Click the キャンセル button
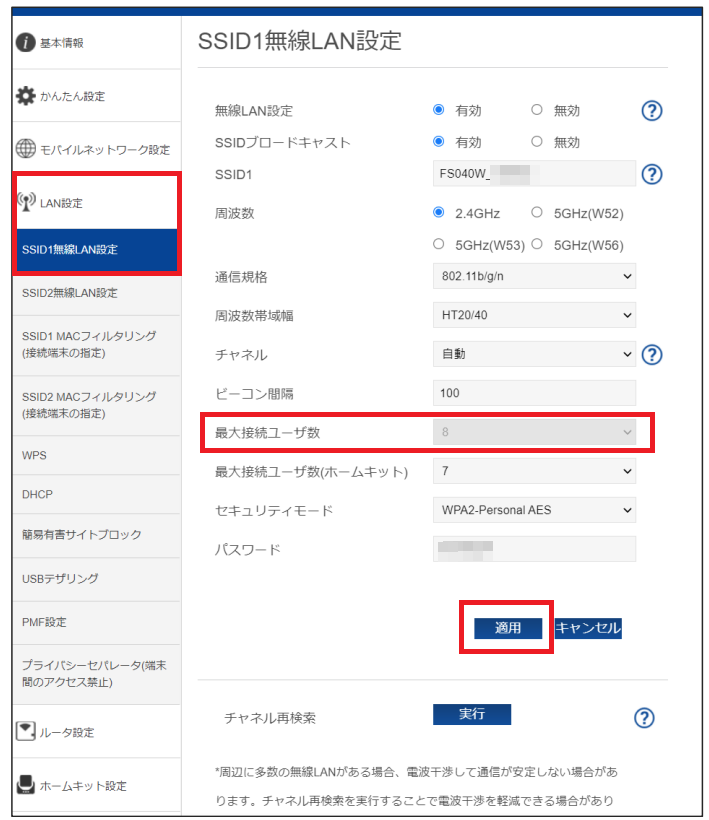Viewport: 709px width, 820px height. [x=588, y=628]
